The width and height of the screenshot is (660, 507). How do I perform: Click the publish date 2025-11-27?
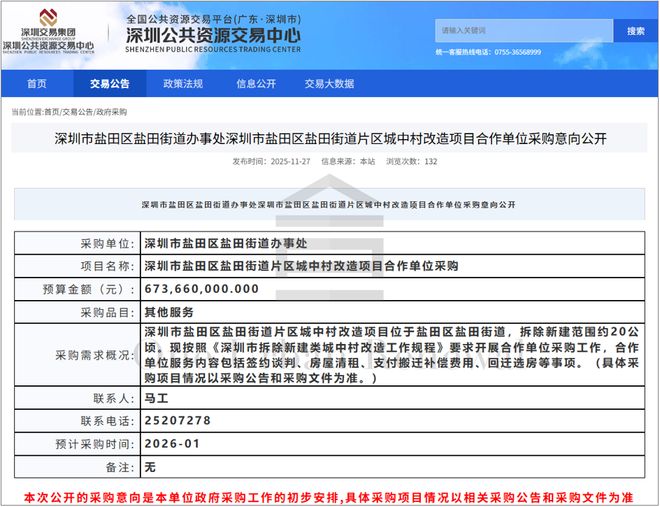(x=290, y=162)
